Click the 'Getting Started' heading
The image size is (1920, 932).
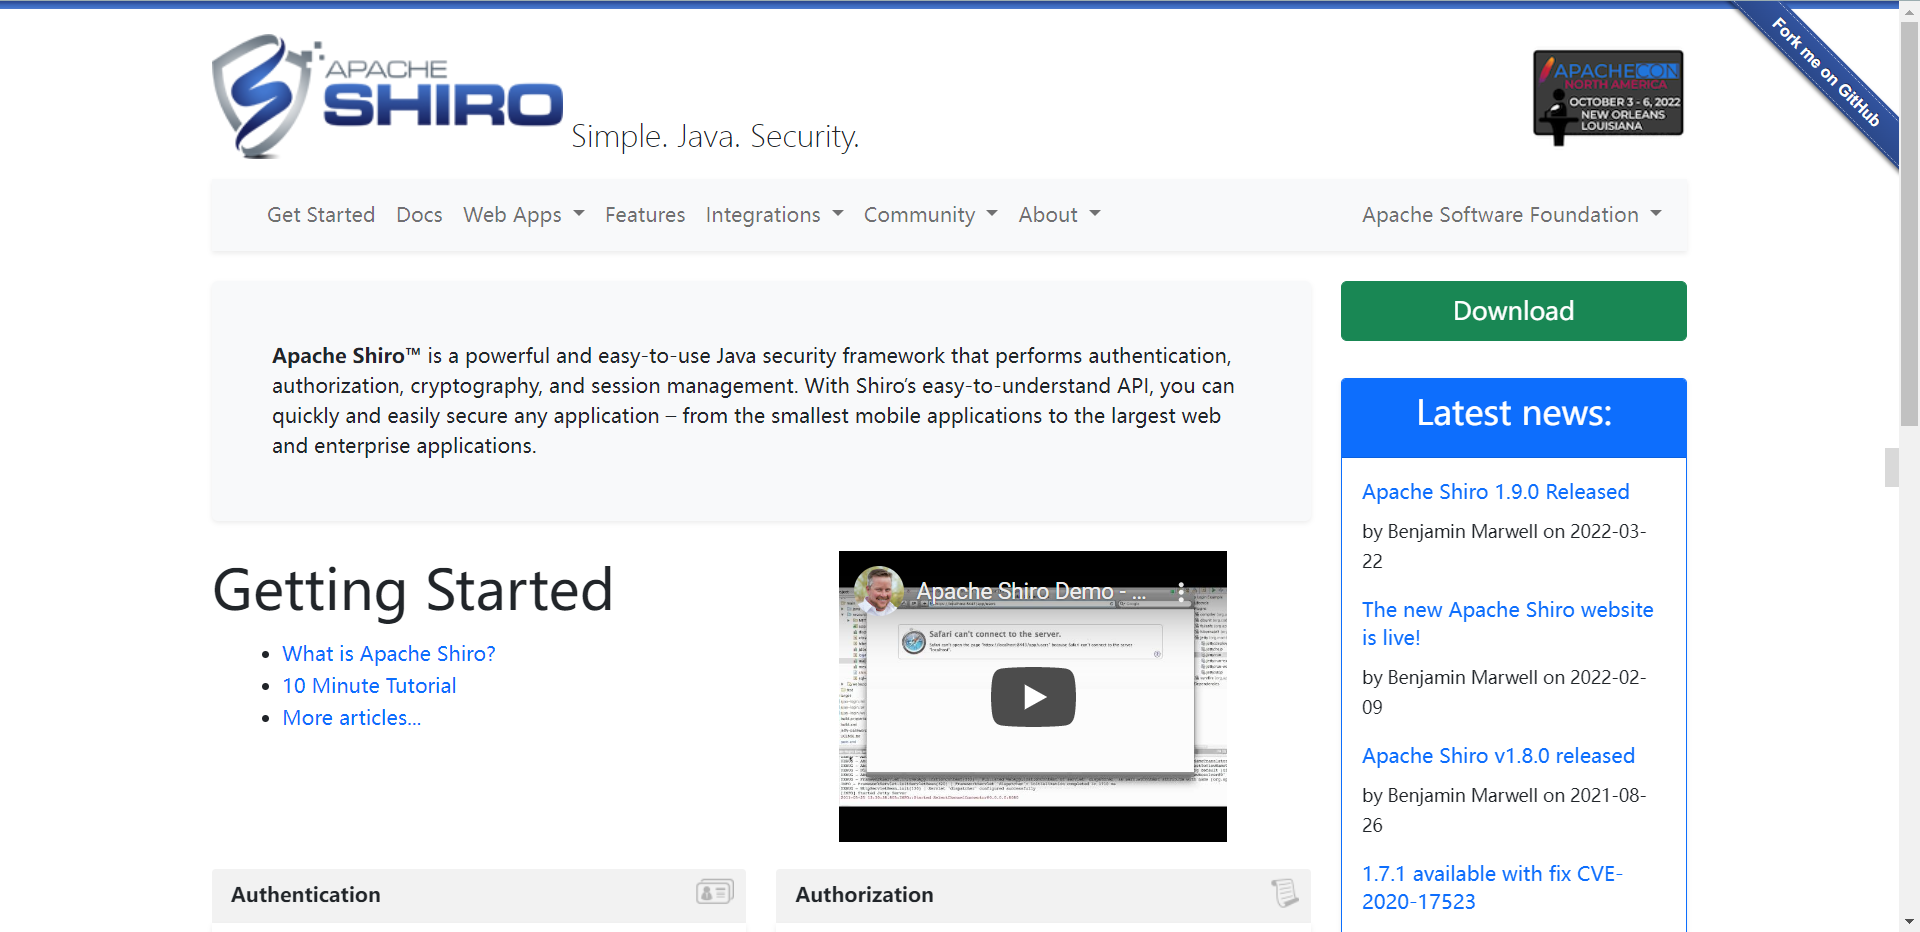pos(413,590)
